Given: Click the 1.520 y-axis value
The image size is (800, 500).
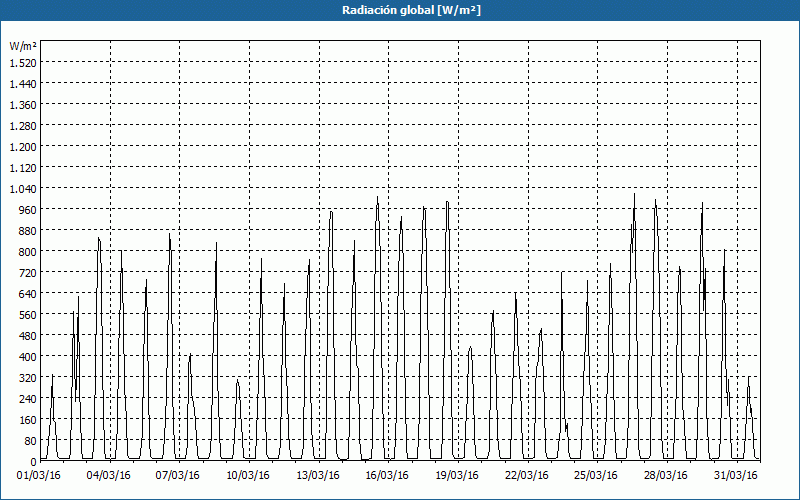Looking at the screenshot, I should tap(23, 63).
